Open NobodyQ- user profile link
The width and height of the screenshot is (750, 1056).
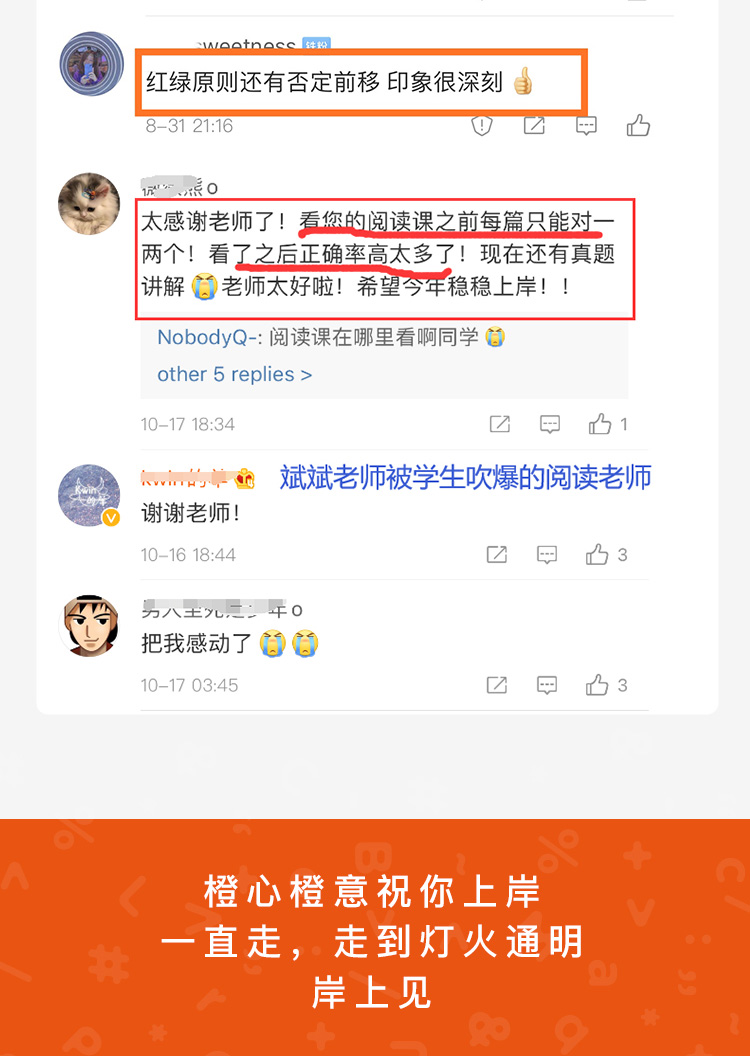point(209,337)
